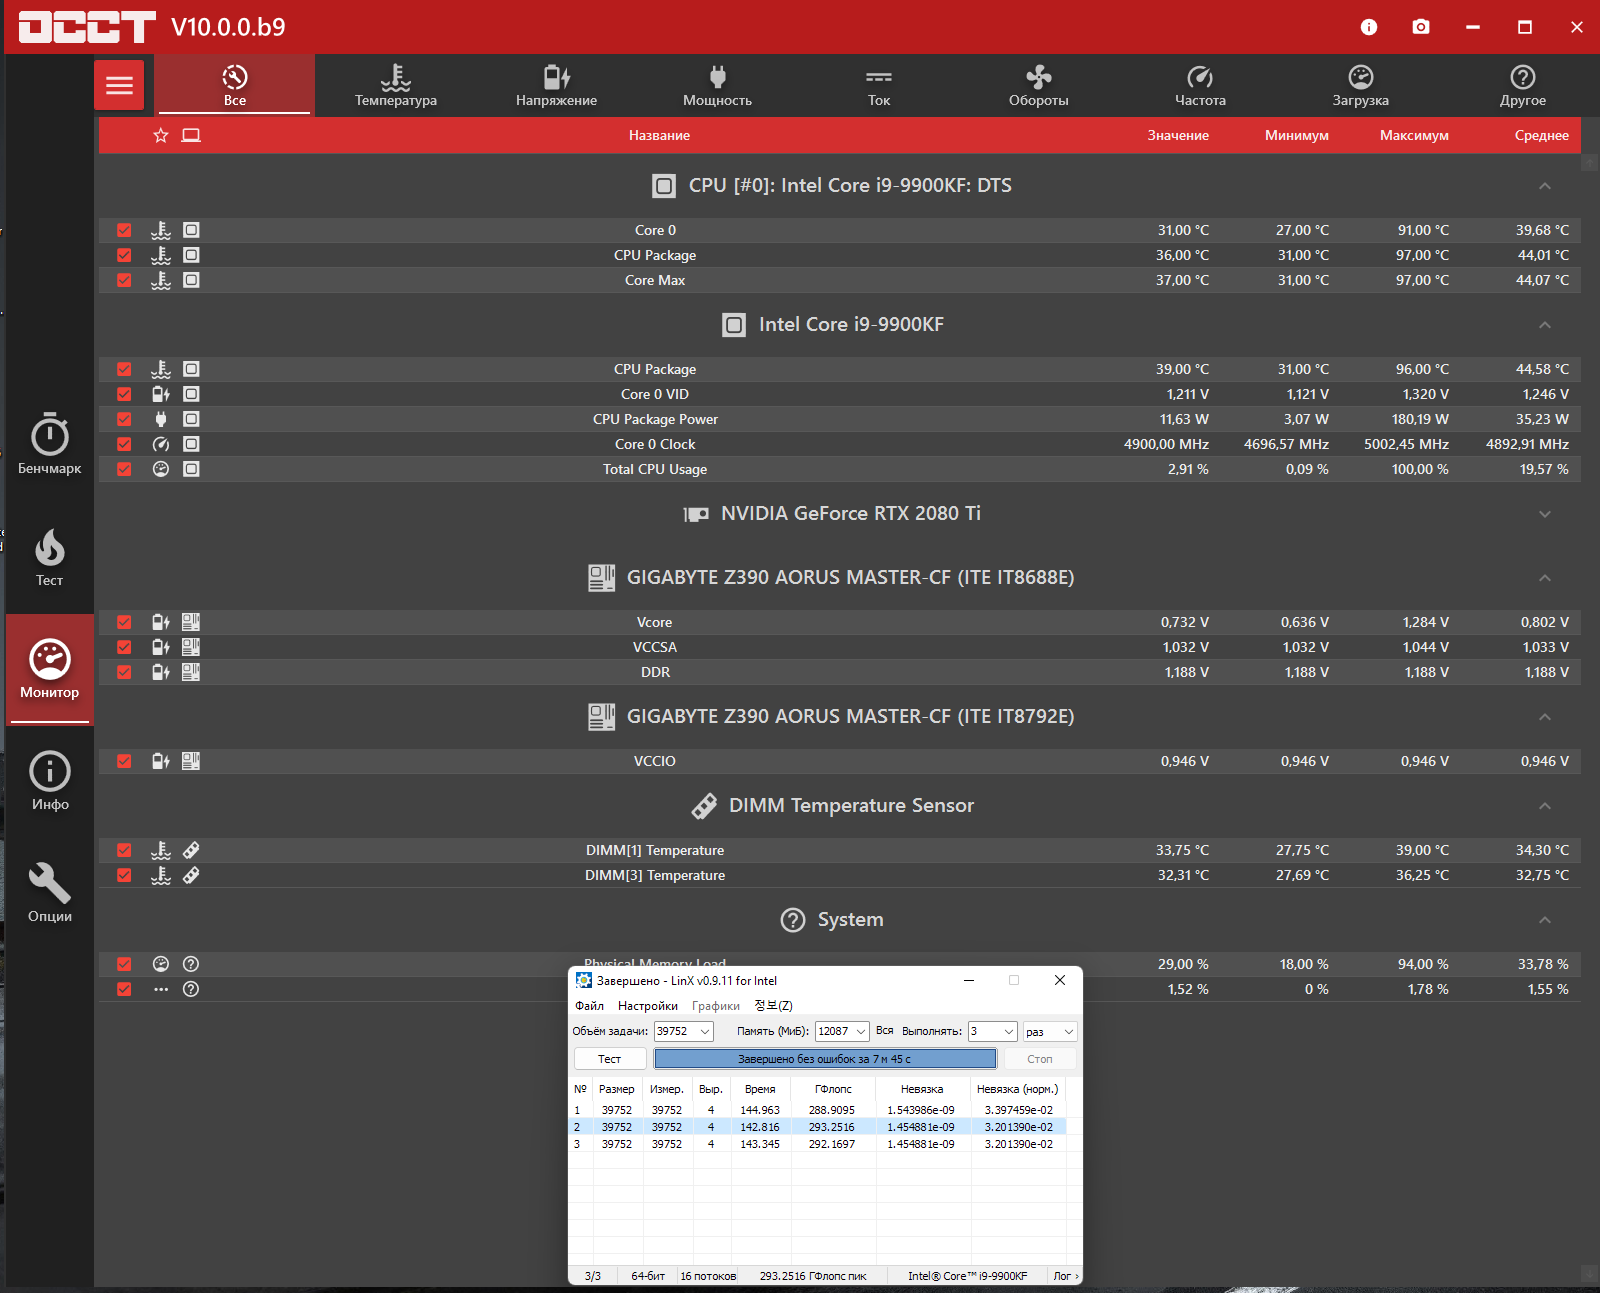Click the temperature icon in Core 0 row
1600x1293 pixels.
pyautogui.click(x=161, y=230)
